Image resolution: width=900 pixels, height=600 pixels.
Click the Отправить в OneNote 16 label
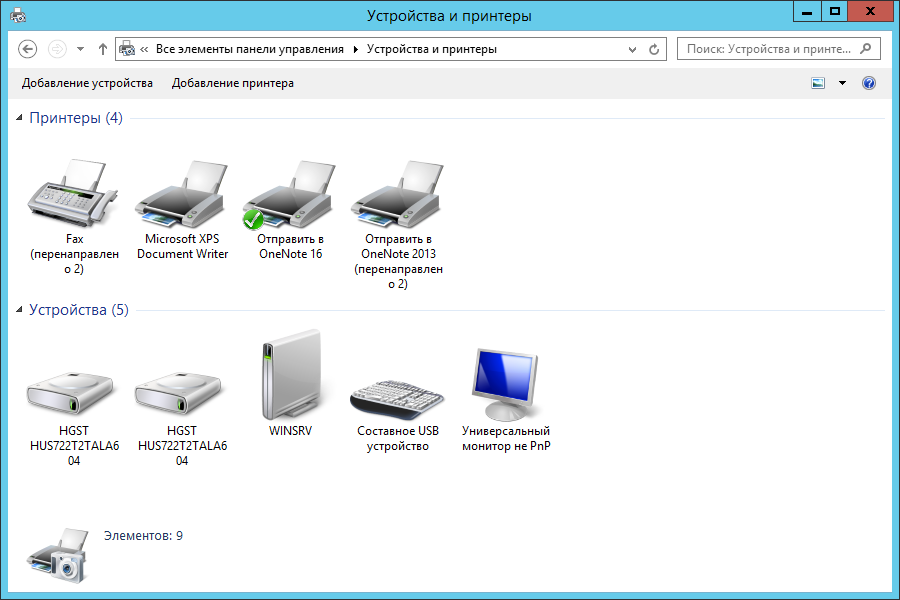tap(290, 246)
